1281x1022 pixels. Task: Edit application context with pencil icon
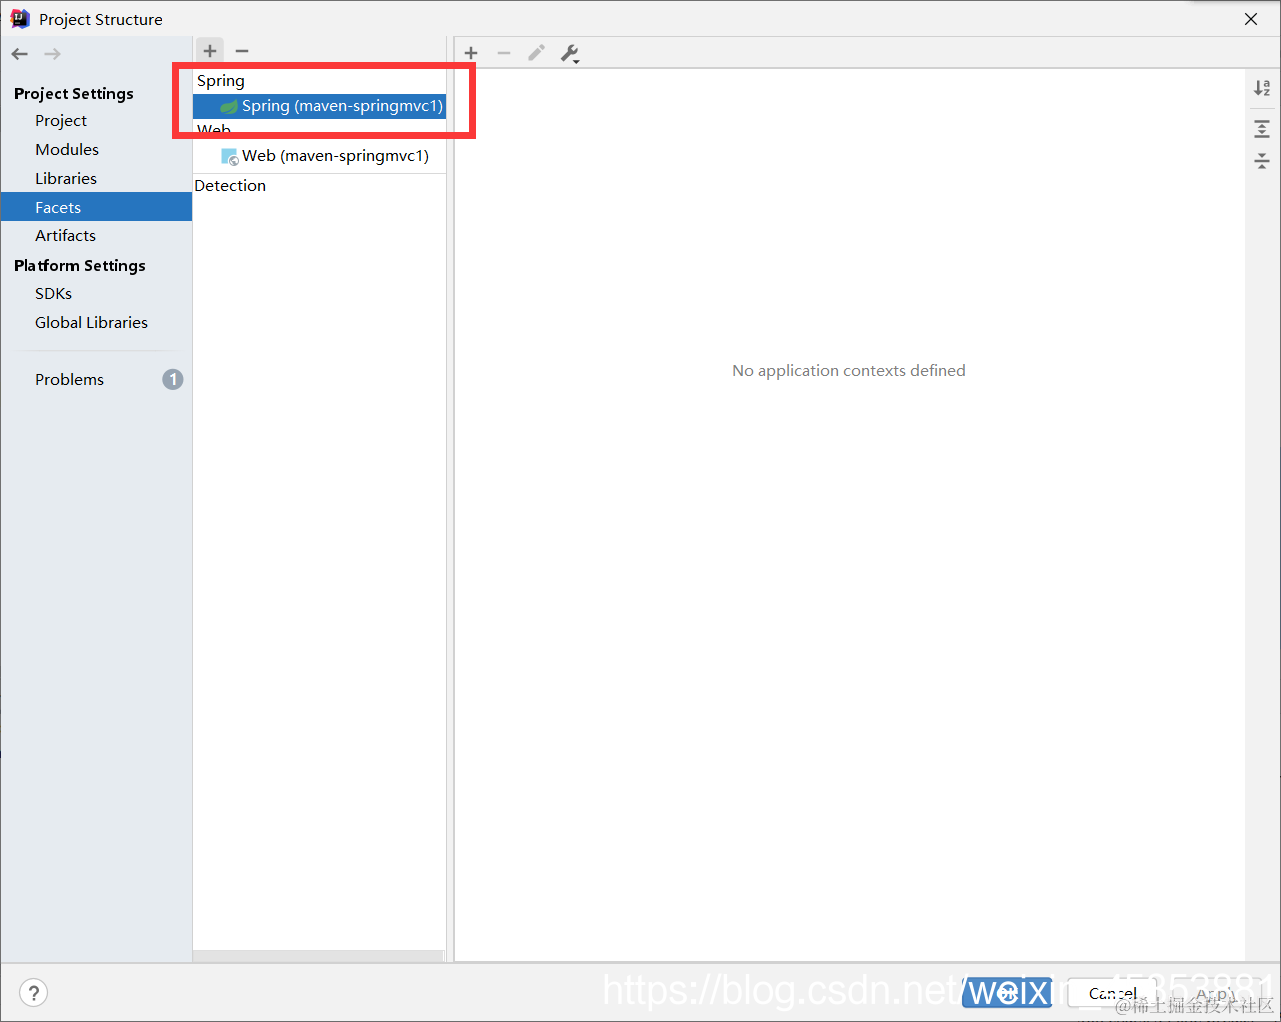[x=537, y=53]
